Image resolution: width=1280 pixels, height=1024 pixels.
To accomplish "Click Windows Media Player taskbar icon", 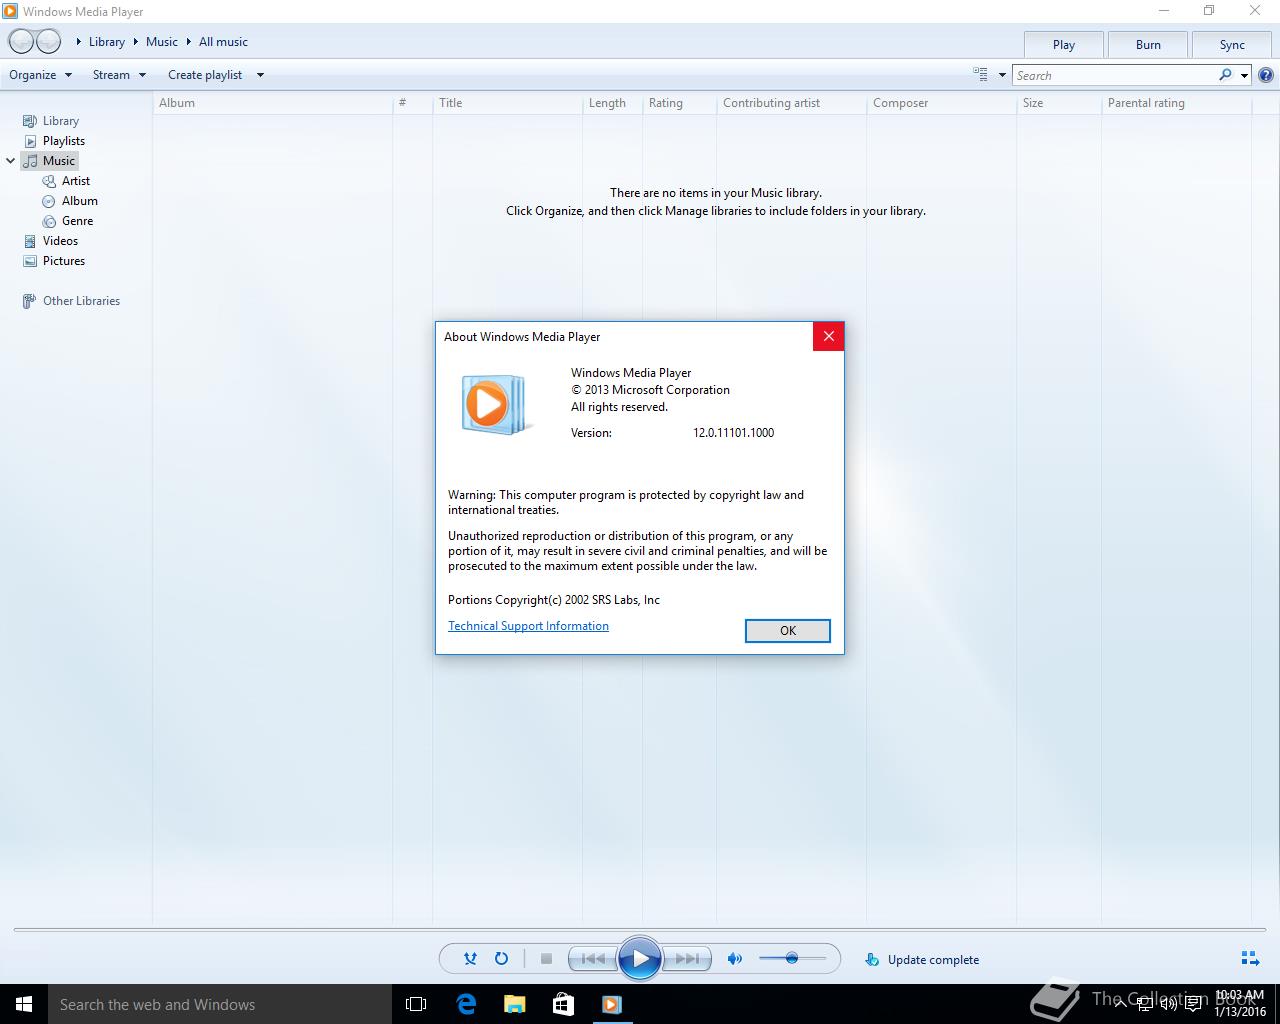I will (x=612, y=1004).
